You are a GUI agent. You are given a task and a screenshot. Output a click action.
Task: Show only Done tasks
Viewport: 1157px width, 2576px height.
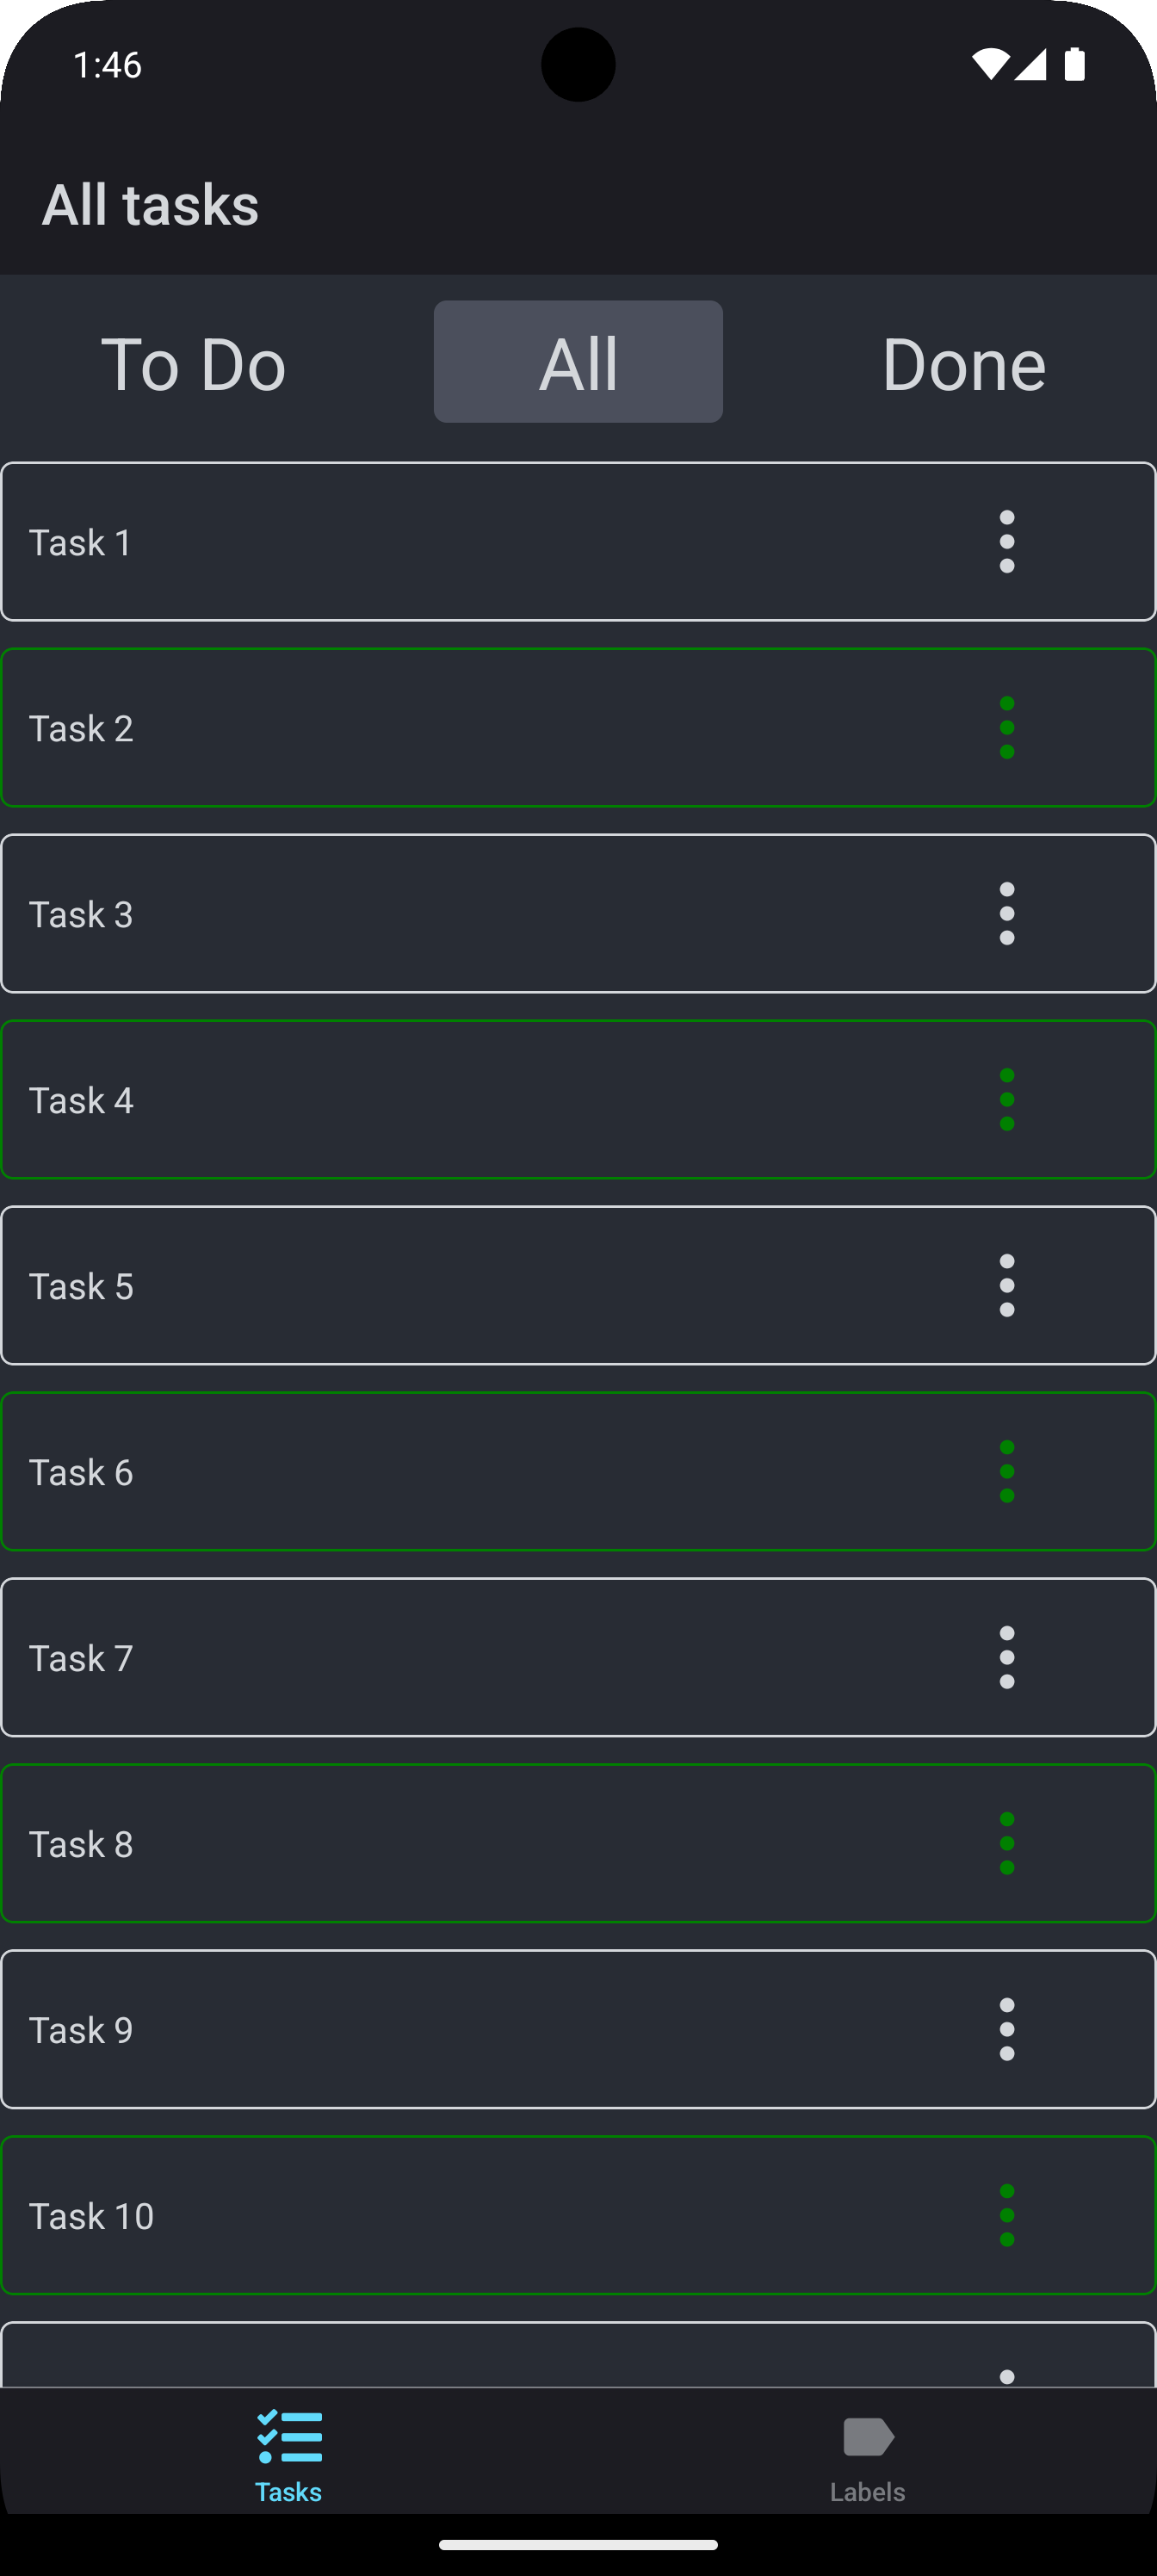(963, 363)
